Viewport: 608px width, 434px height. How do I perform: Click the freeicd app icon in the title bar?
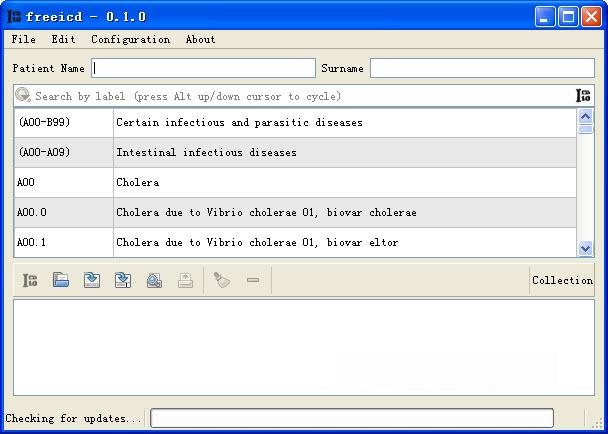tap(14, 17)
